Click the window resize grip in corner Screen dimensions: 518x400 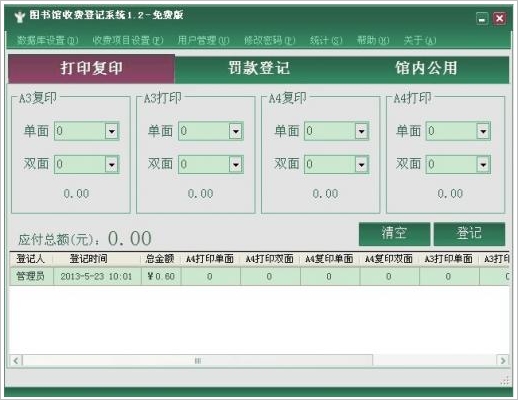505,380
